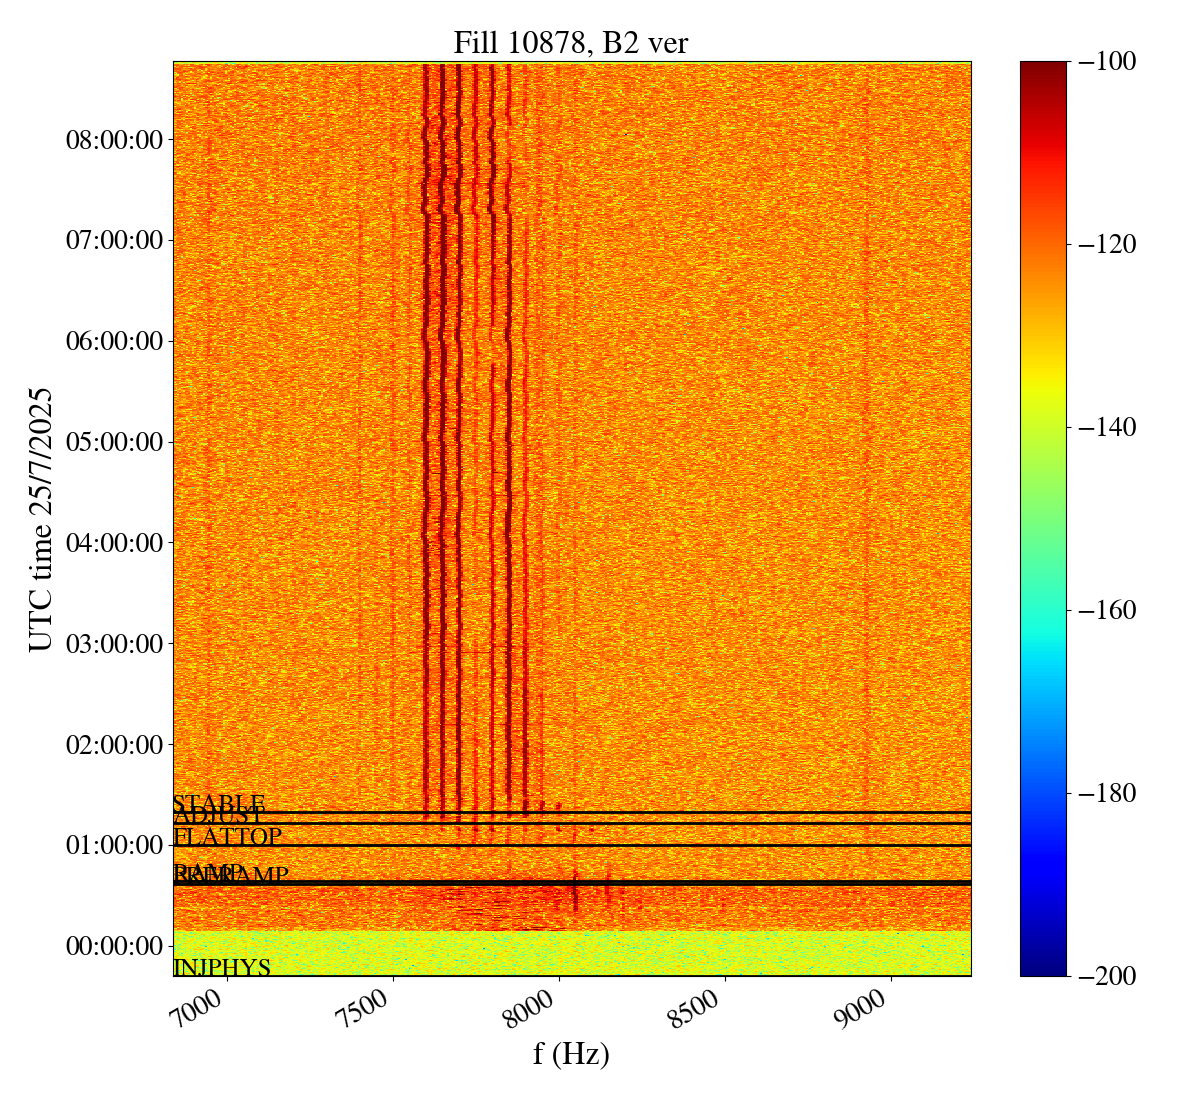Click the FLATTOP beam mode label
Viewport: 1200px width, 1100px height.
coord(228,837)
